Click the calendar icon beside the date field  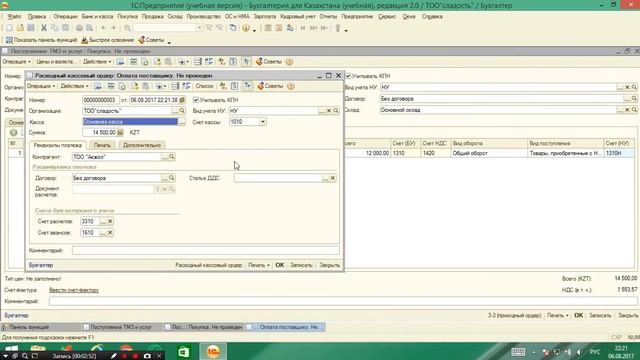(x=182, y=100)
